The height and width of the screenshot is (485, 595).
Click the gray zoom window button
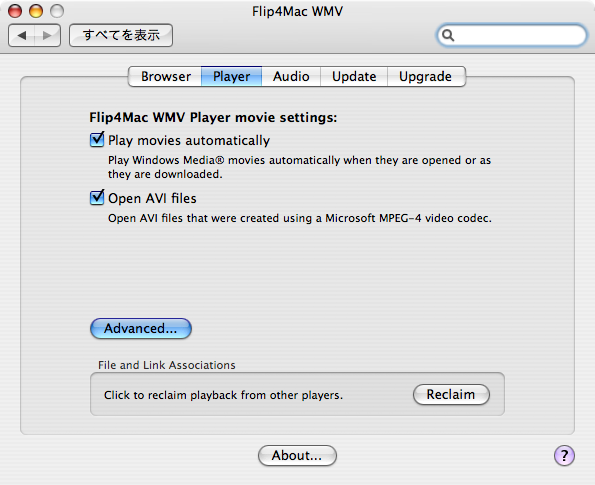[x=57, y=11]
